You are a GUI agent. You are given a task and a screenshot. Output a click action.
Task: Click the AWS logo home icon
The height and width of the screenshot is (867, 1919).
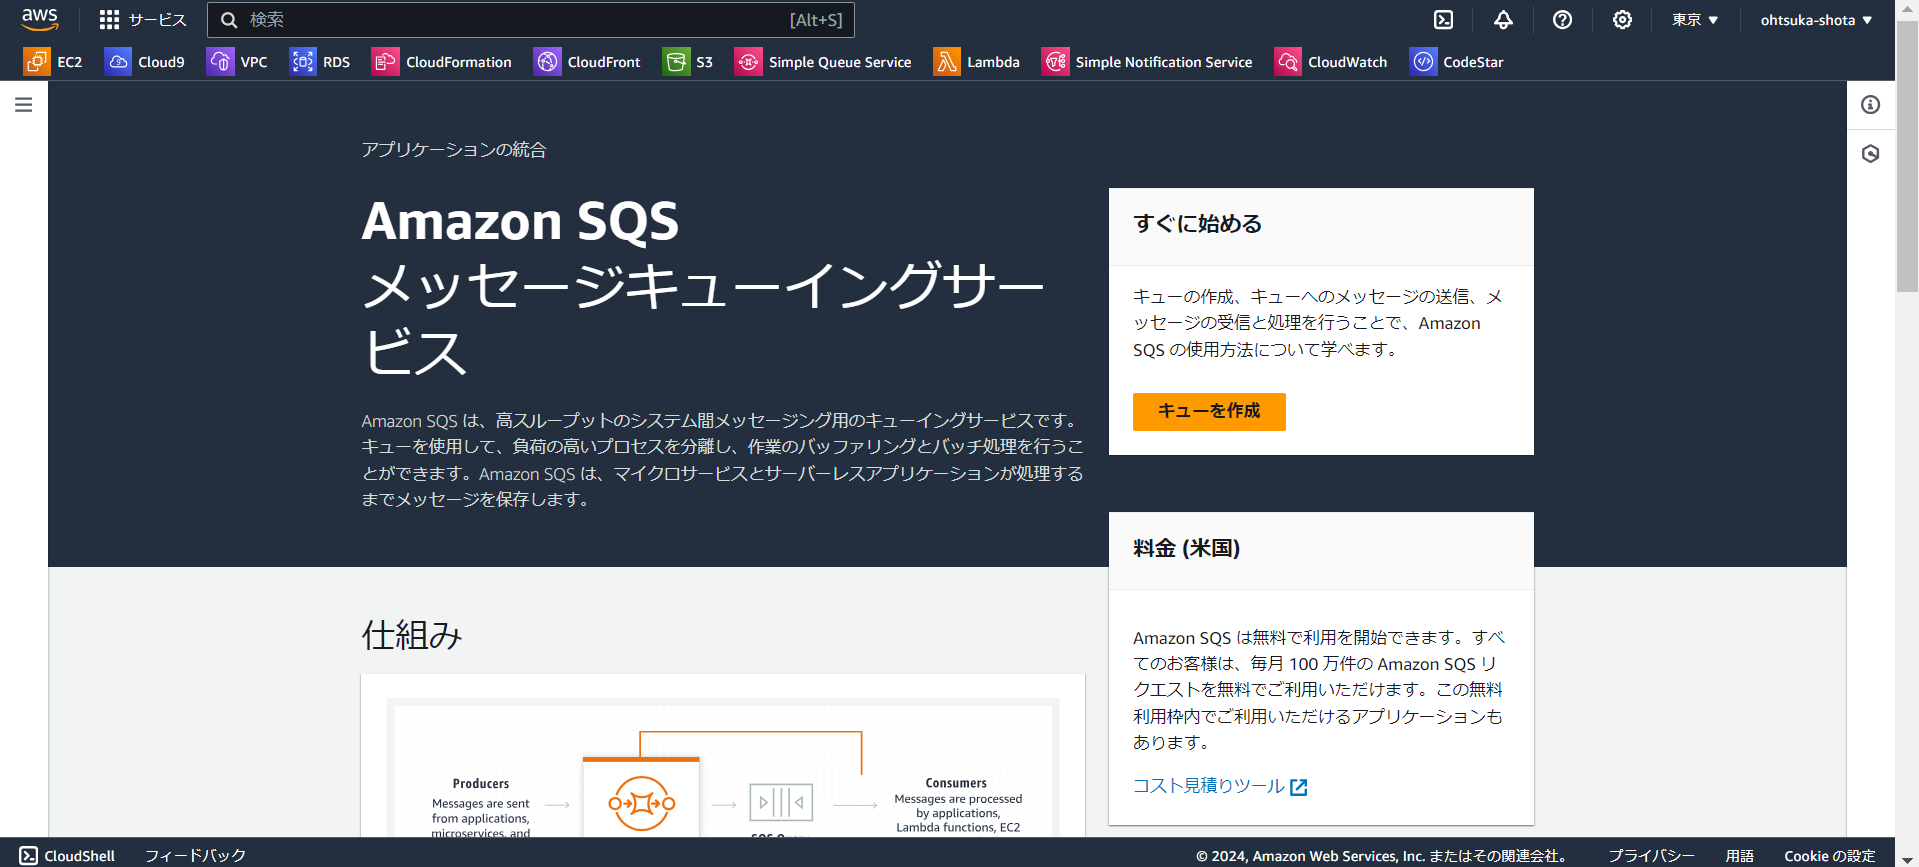click(40, 20)
